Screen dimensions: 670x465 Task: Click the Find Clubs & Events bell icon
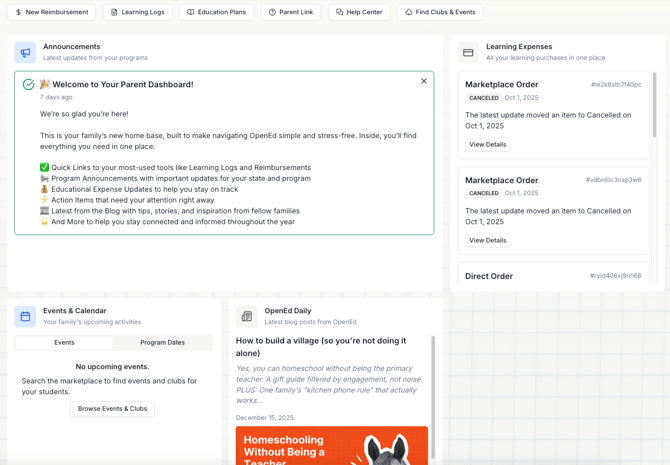[408, 12]
